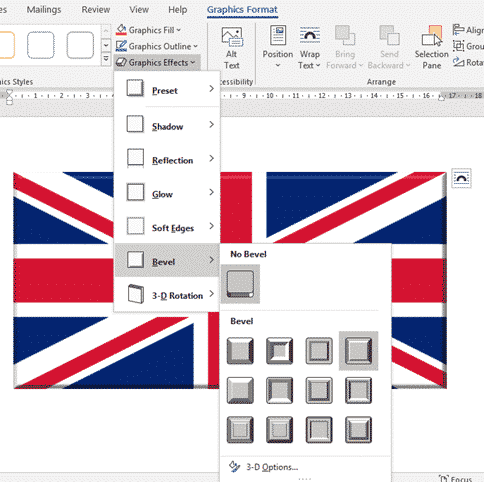Click the Rotate icon
The image size is (484, 482).
click(x=458, y=62)
